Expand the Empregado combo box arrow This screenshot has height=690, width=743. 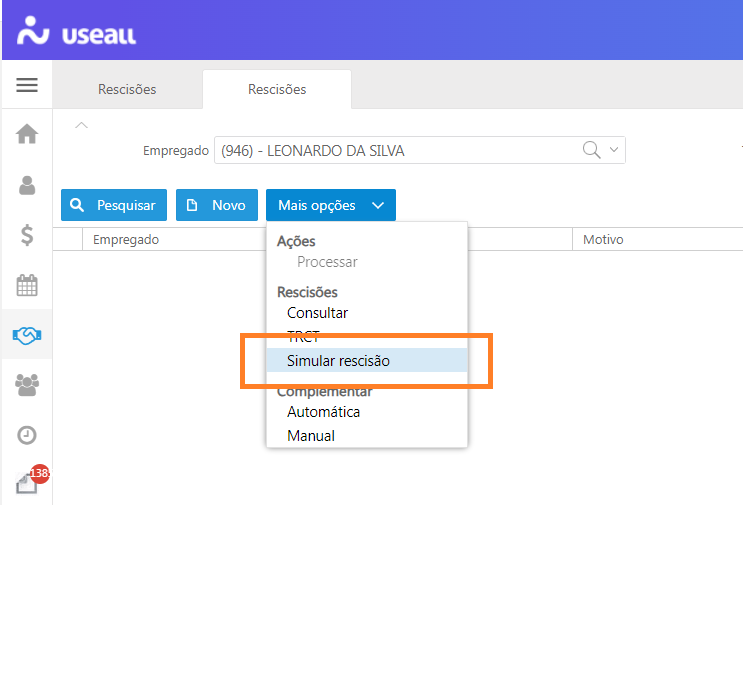614,150
